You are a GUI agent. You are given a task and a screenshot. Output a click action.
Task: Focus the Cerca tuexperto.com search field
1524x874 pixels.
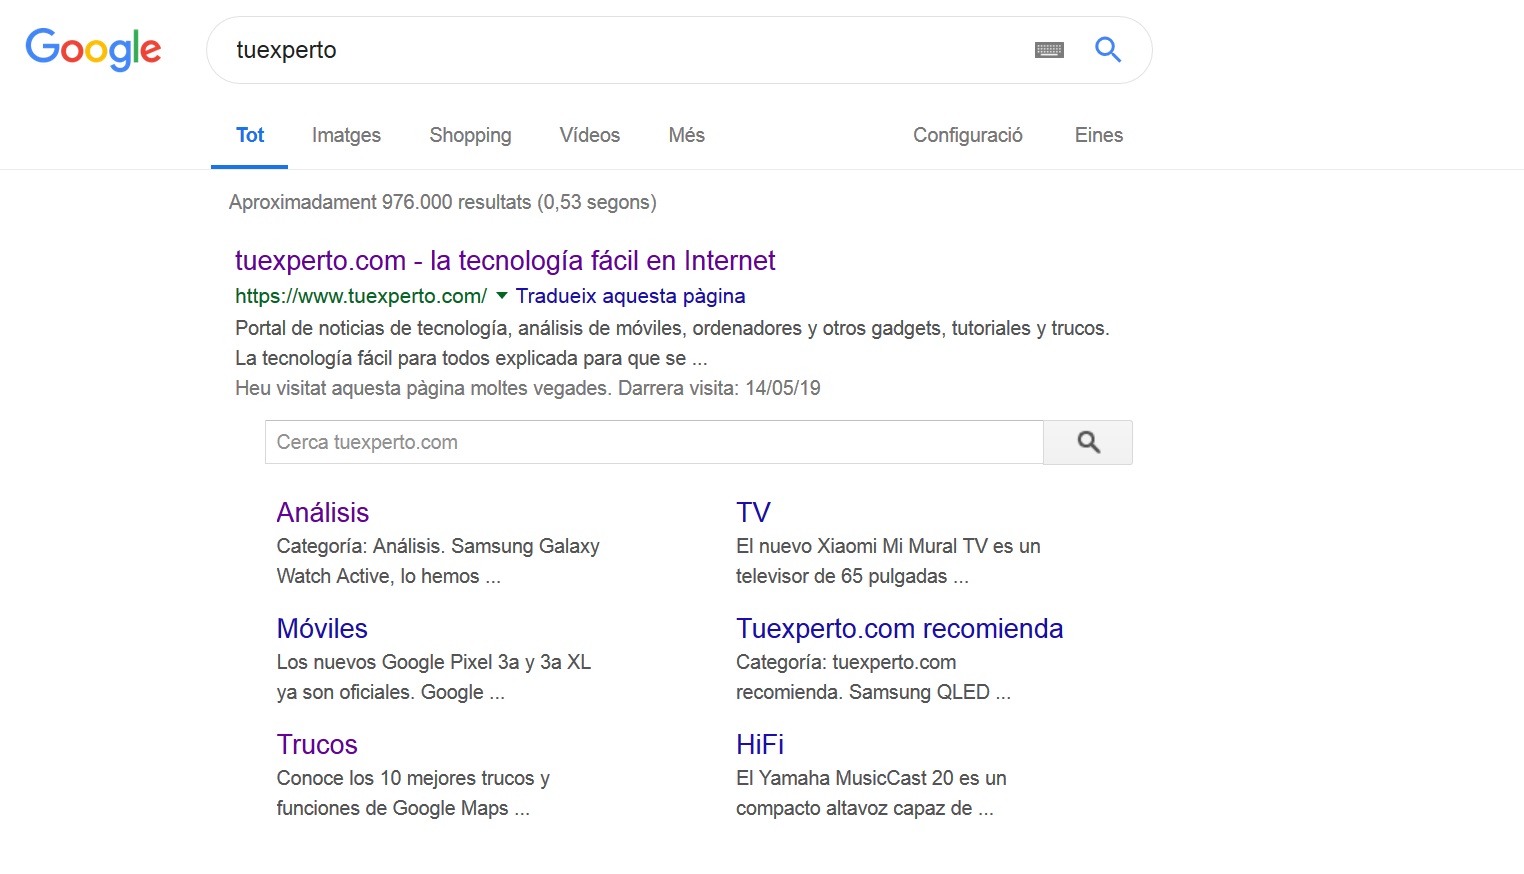click(x=653, y=442)
